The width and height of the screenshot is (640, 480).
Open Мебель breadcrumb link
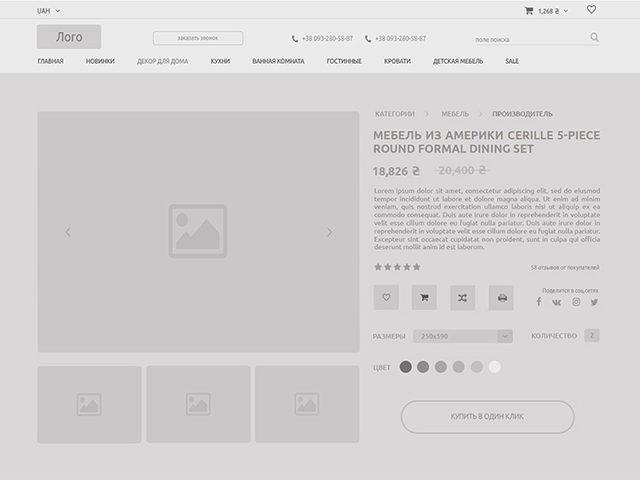coord(455,114)
